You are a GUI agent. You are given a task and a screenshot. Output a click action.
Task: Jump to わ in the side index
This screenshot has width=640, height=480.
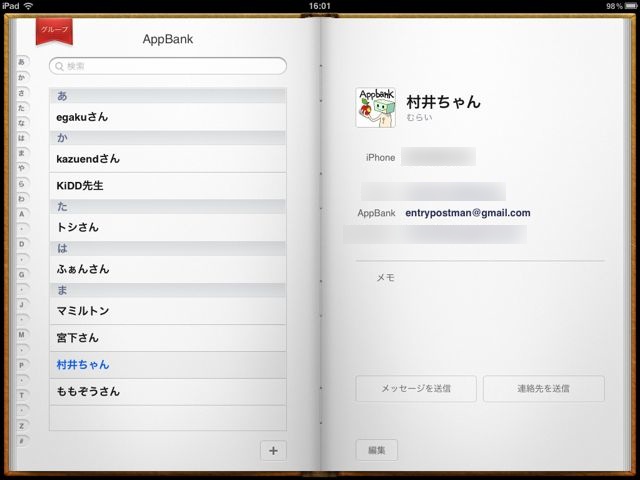coord(22,199)
